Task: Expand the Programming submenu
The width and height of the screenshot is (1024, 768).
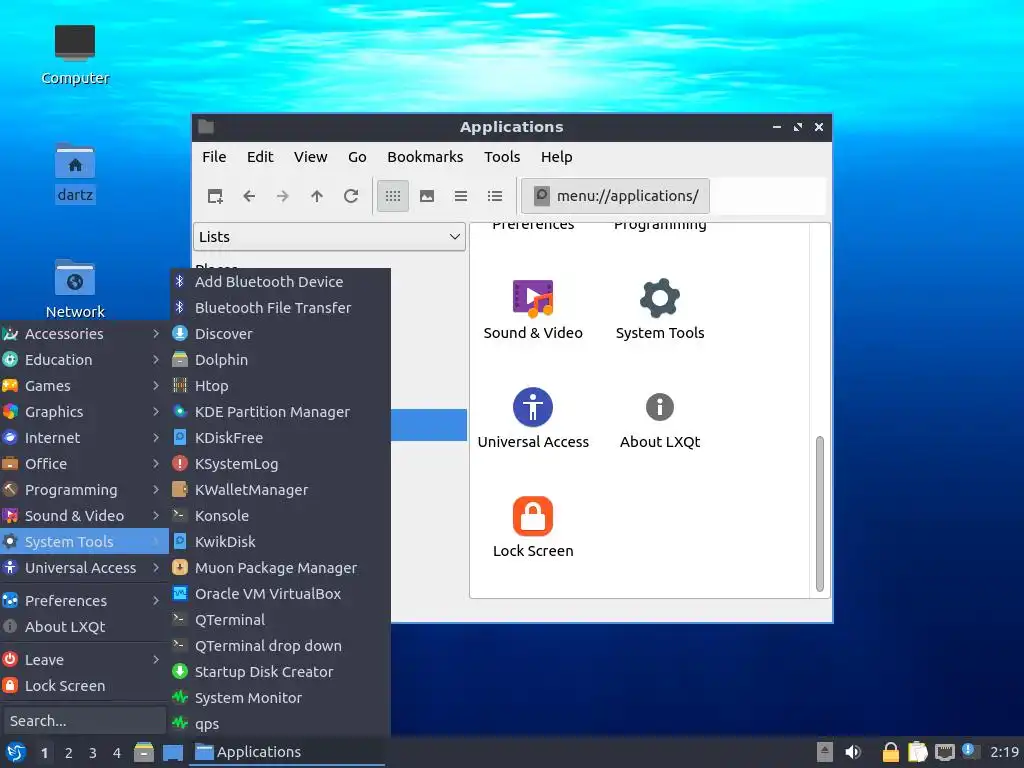Action: point(84,490)
